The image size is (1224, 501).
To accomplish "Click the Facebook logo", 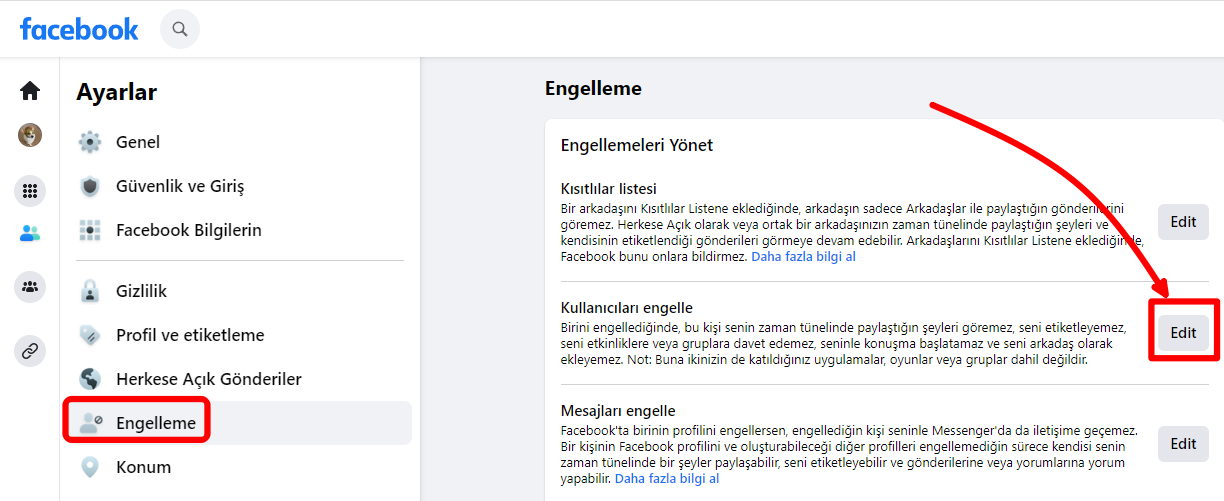I will [x=79, y=29].
